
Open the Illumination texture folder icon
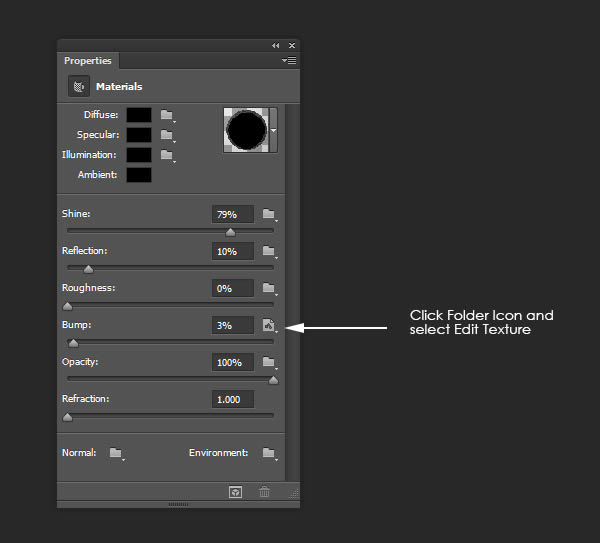point(167,155)
